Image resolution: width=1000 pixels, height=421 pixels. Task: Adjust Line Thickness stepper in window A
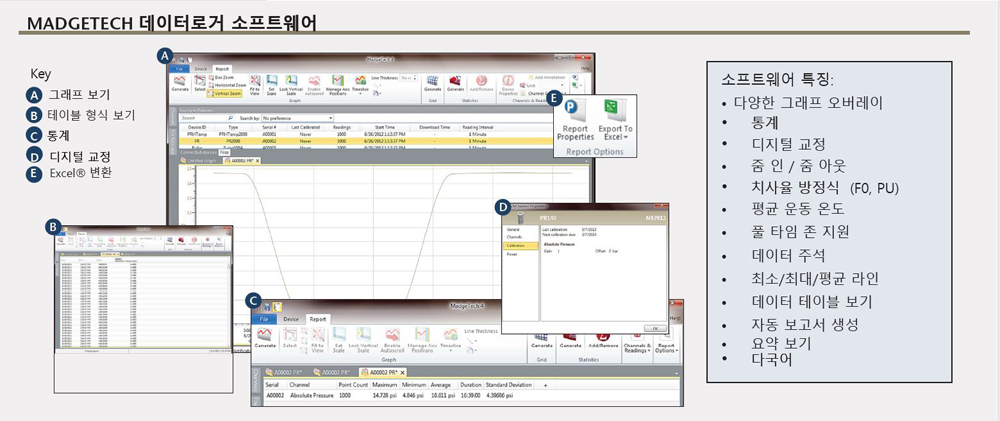pos(415,78)
